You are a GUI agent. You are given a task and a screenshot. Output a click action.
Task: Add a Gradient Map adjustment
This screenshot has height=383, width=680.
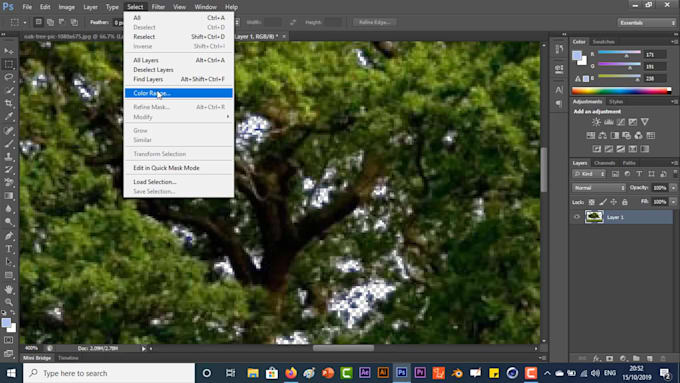(645, 149)
